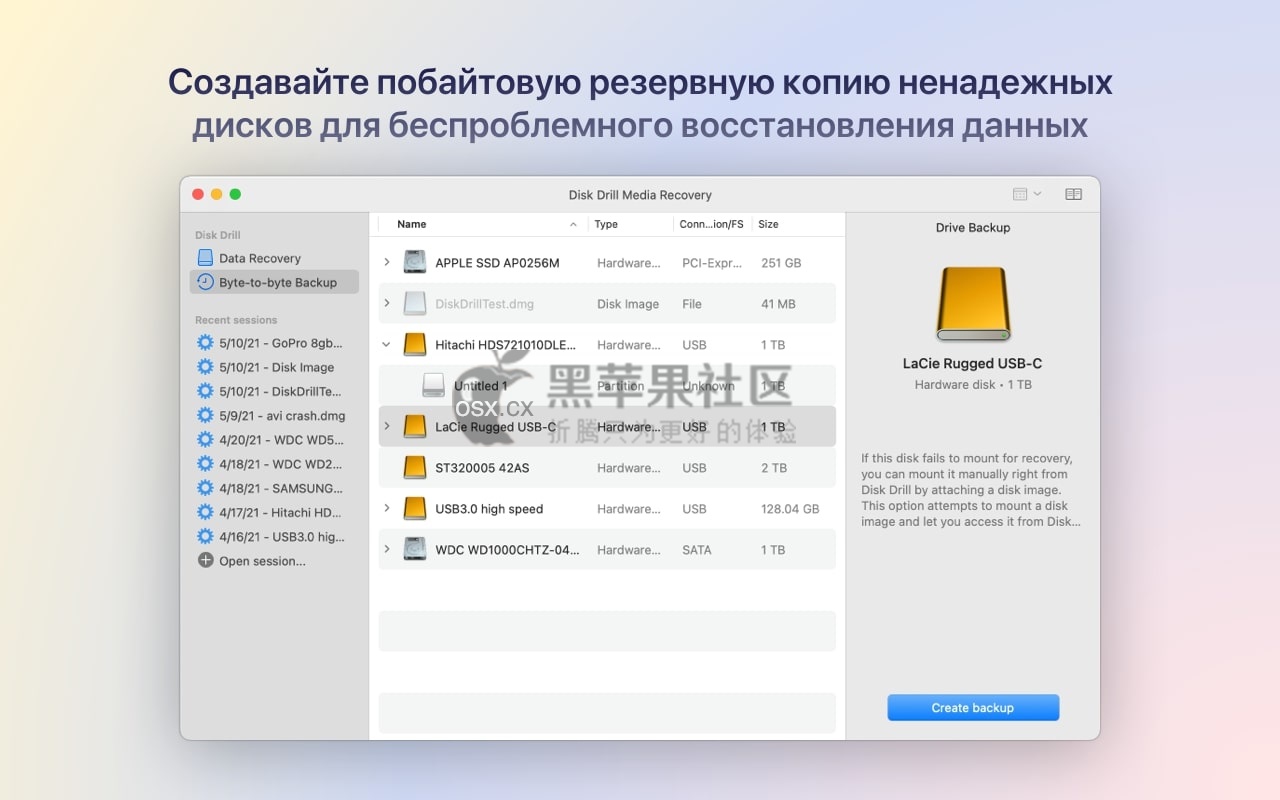Click the plus icon beside Open session
This screenshot has height=800, width=1280.
205,561
